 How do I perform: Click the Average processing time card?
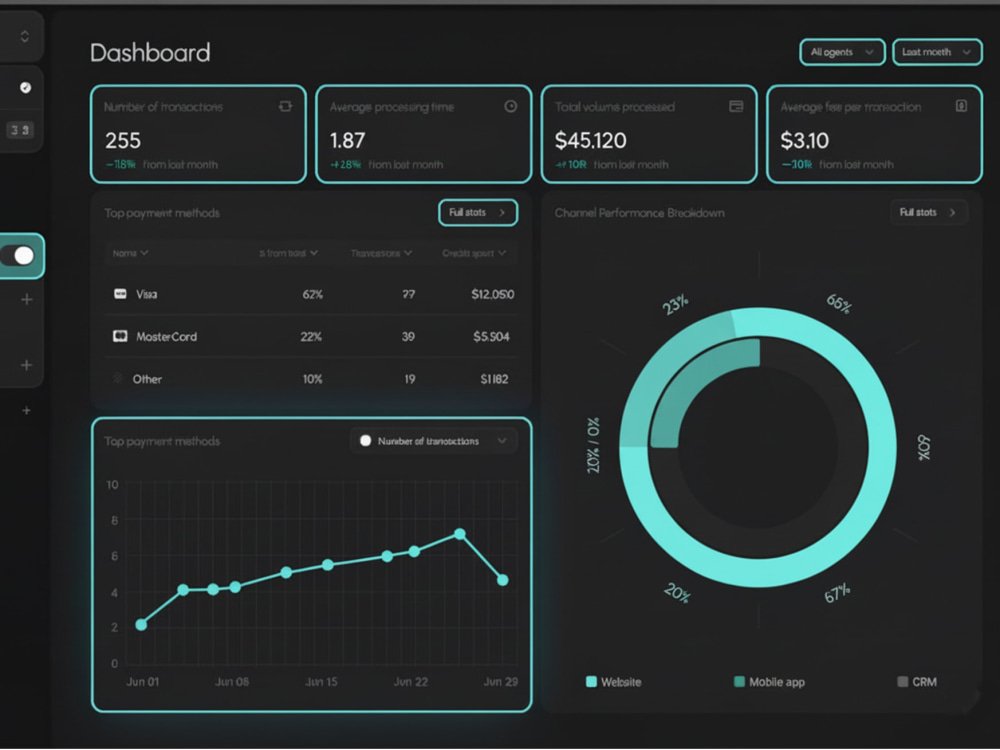click(x=423, y=134)
